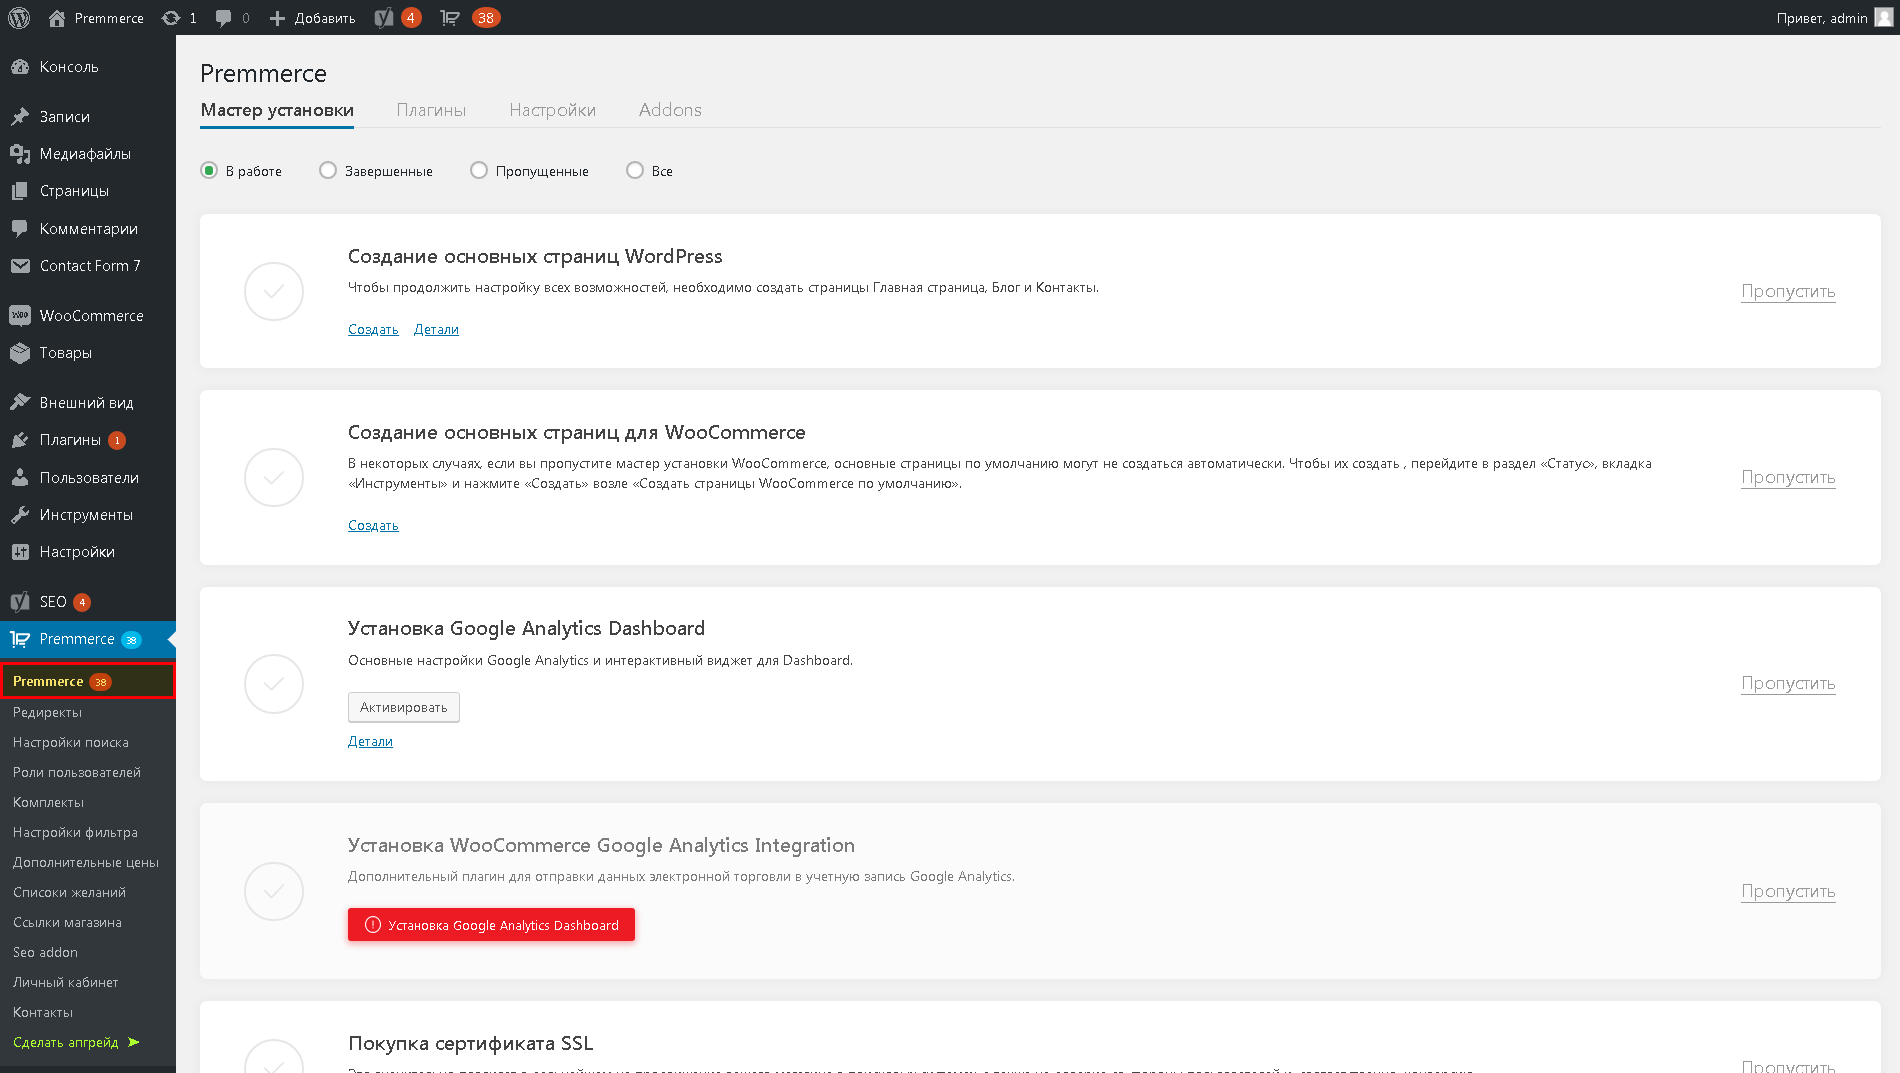Click the Консоль dashboard icon
The image size is (1900, 1073).
click(x=20, y=67)
